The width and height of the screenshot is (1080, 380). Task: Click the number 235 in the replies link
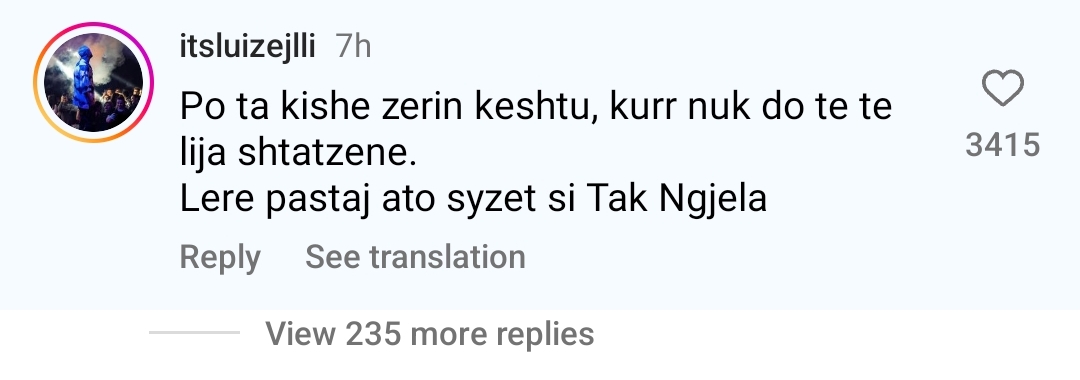[x=373, y=333]
